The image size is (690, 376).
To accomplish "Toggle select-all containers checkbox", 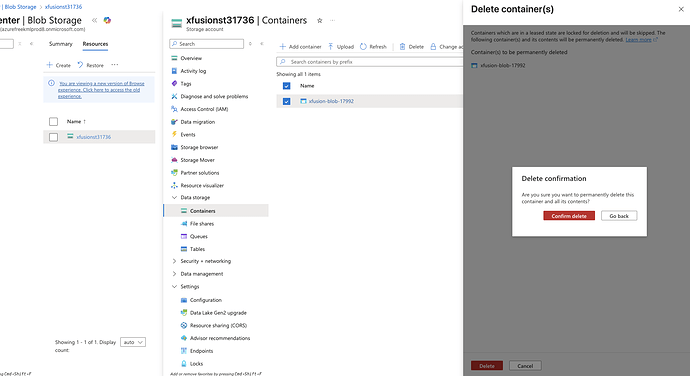I will pyautogui.click(x=286, y=86).
